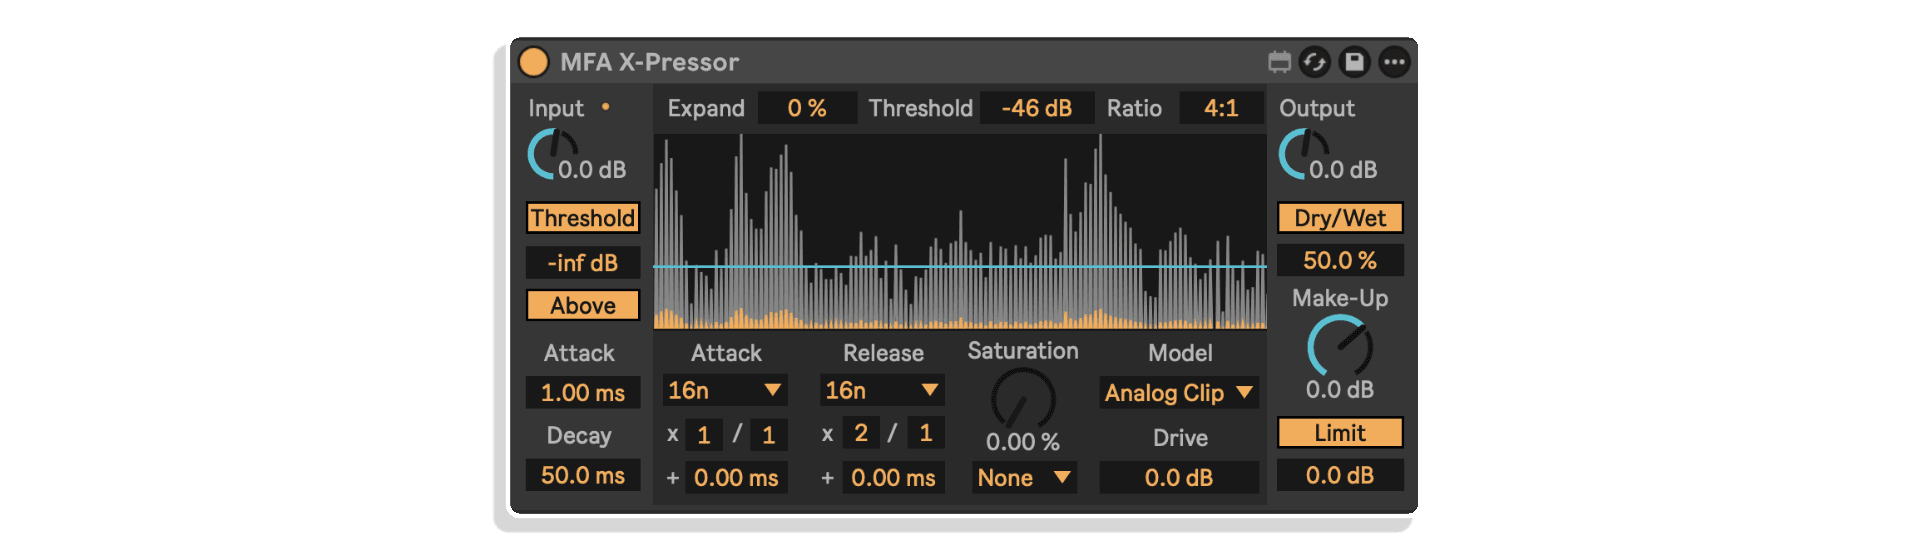Click the Attack multiplier numerator 1
This screenshot has width=1920, height=551.
pyautogui.click(x=704, y=435)
